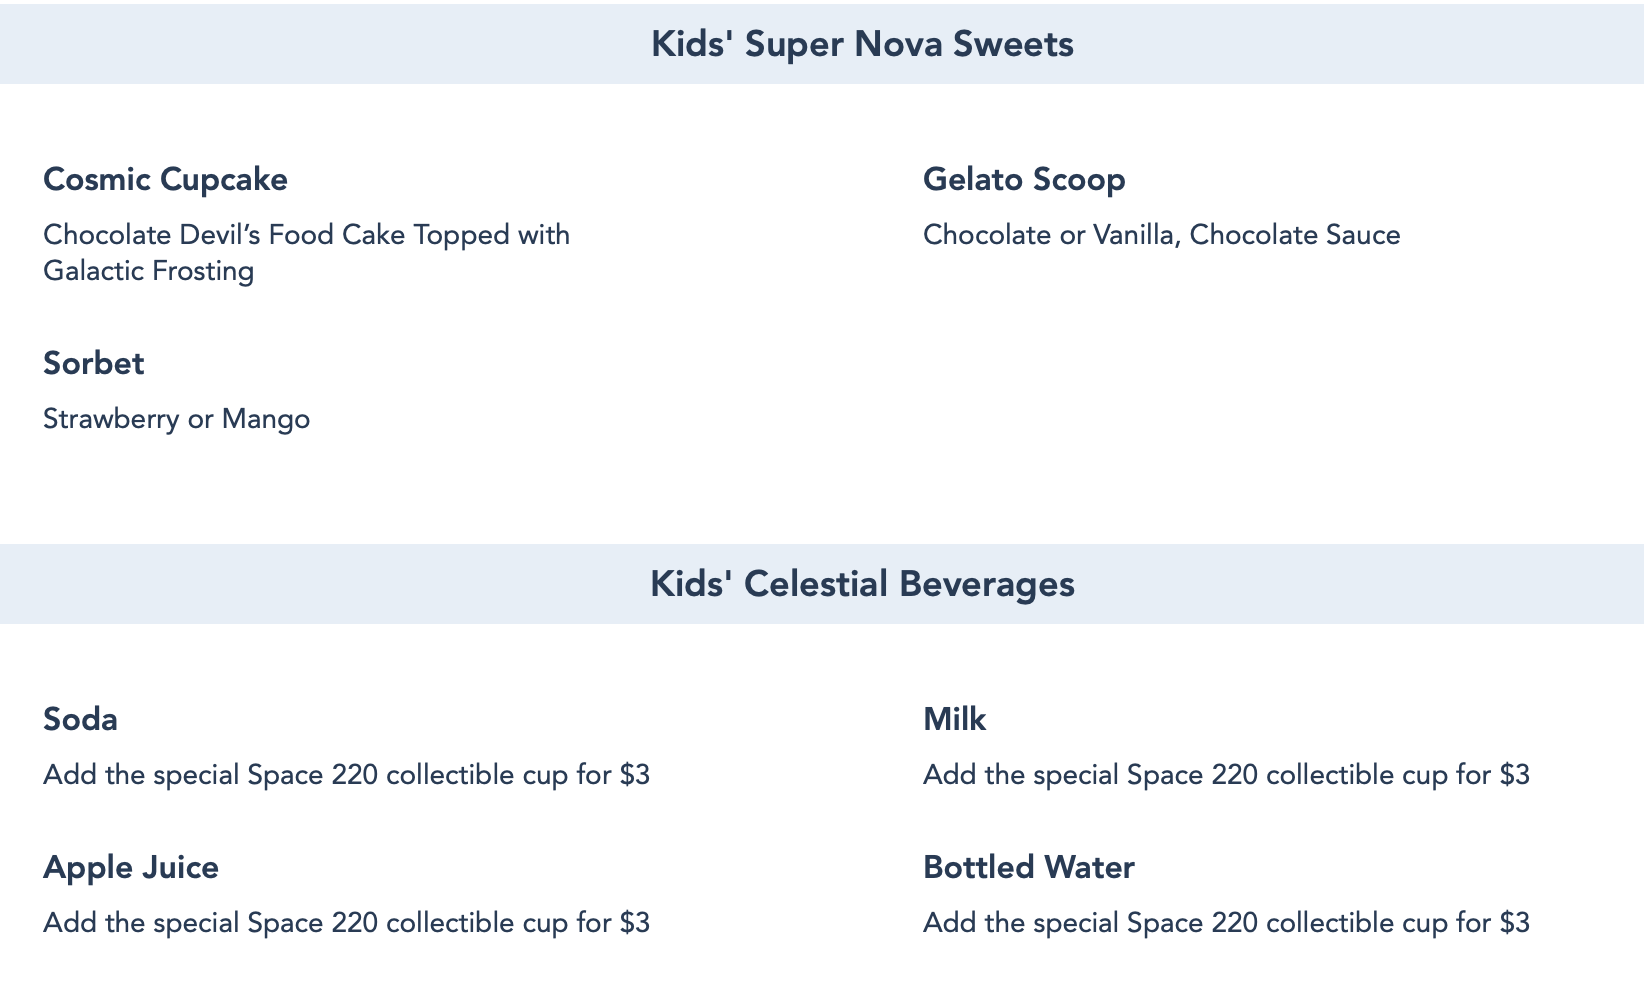Image resolution: width=1644 pixels, height=992 pixels.
Task: Click the Chocolate or Vanilla gelato description
Action: [1161, 235]
